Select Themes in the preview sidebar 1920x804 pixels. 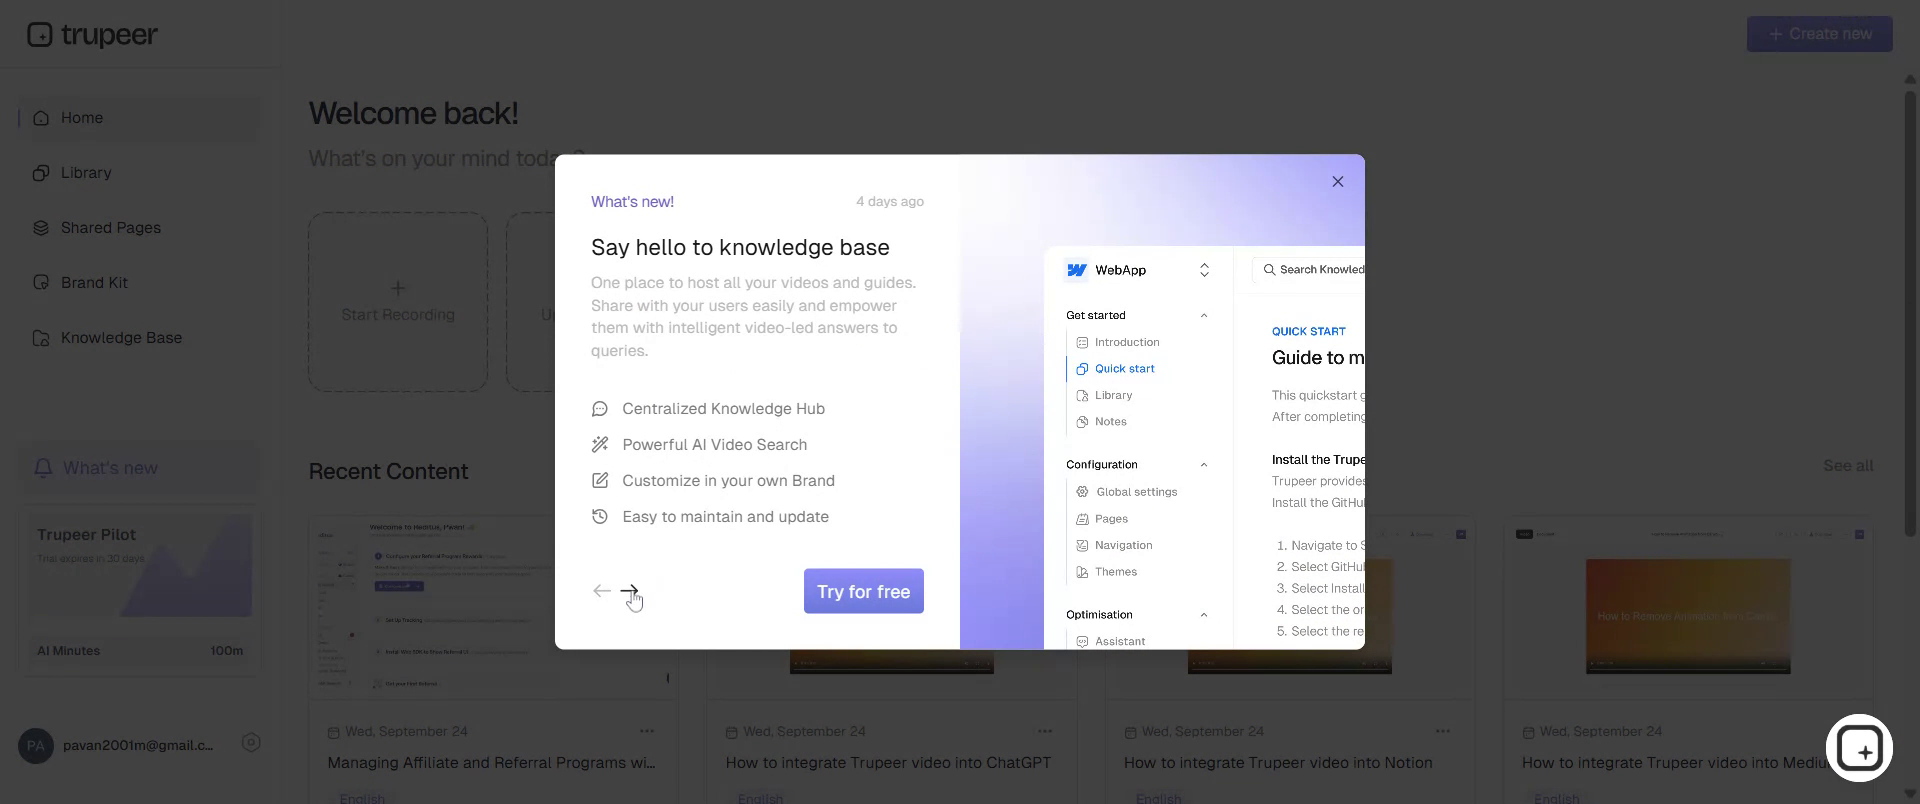coord(1106,572)
